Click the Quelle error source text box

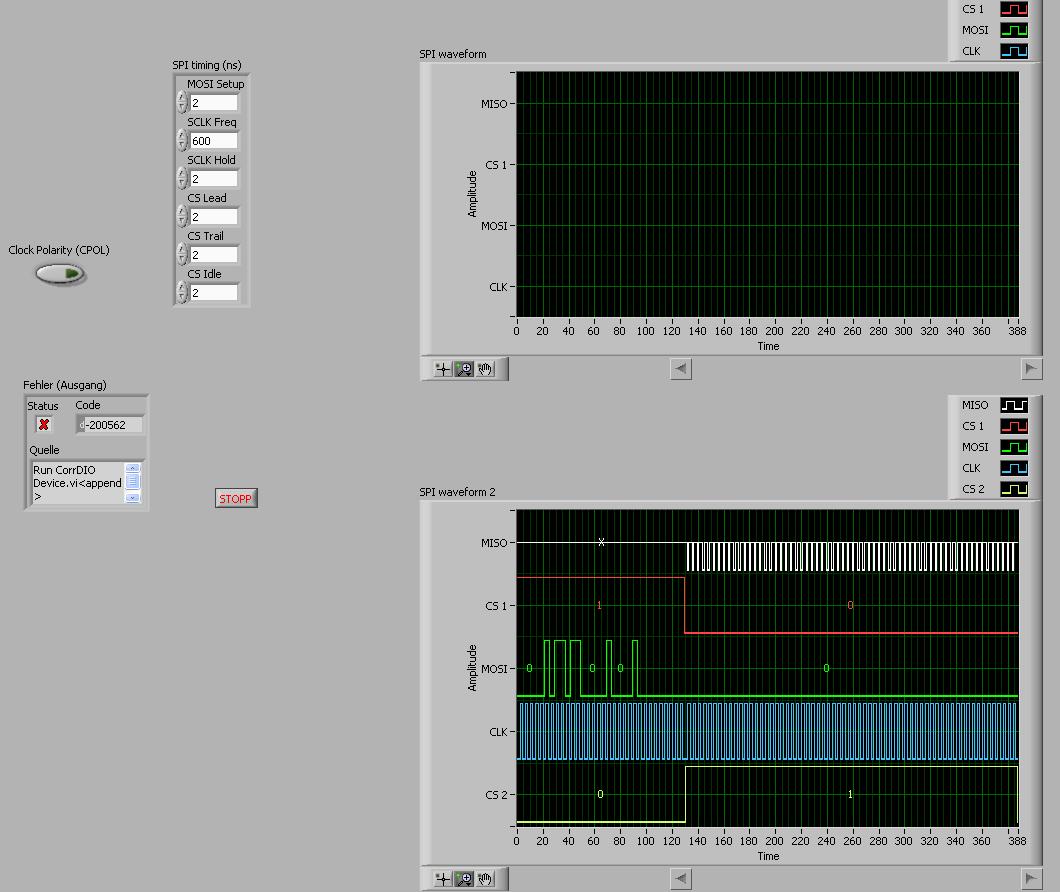[78, 483]
